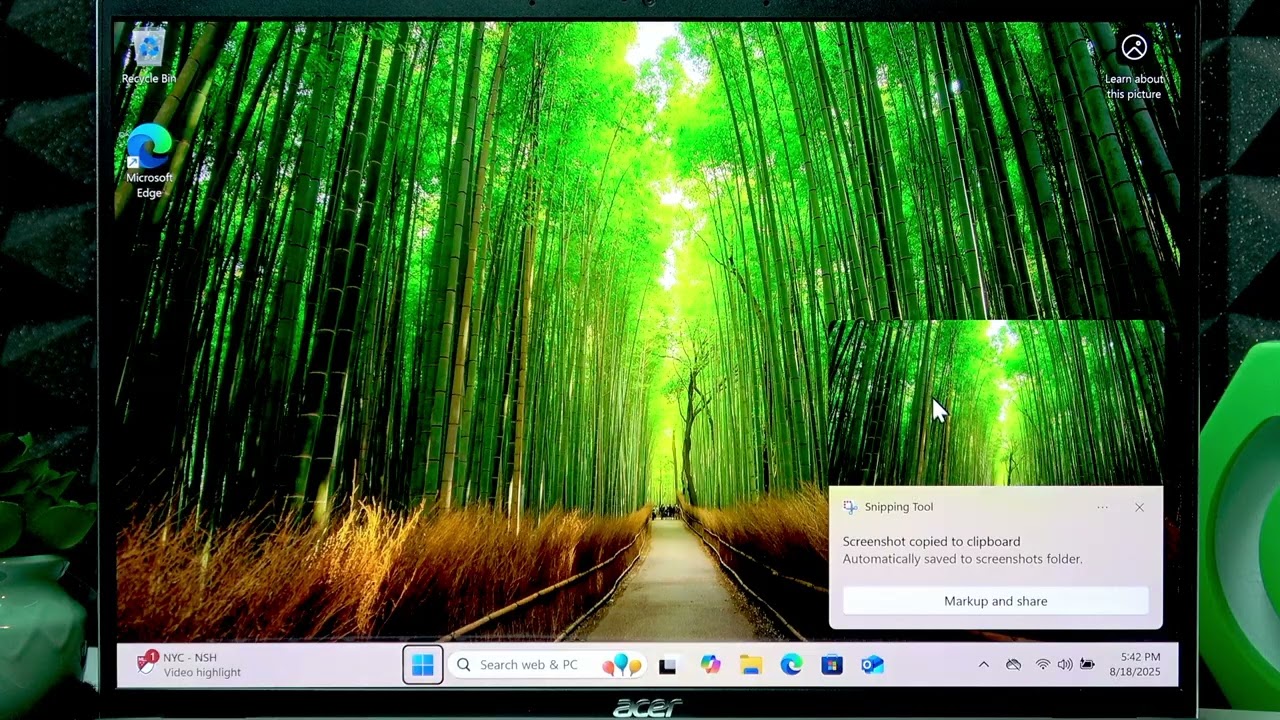1280x720 pixels.
Task: Open Microsoft Store from the taskbar
Action: point(832,665)
